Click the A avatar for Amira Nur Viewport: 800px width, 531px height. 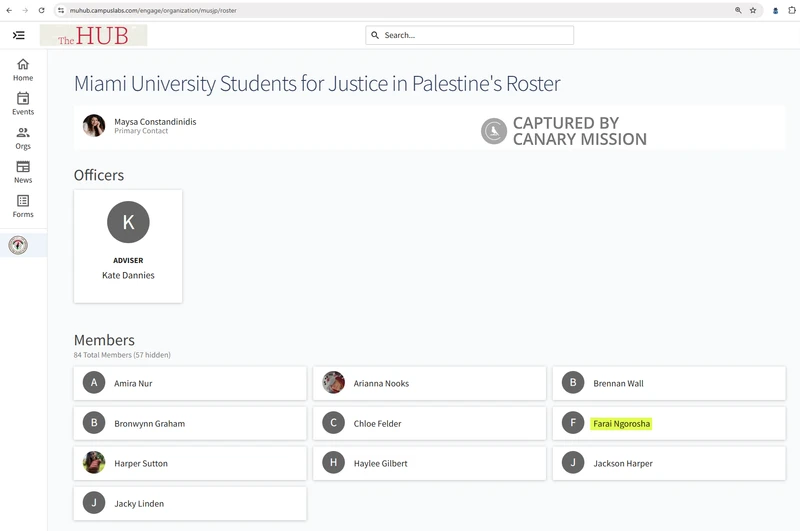(94, 383)
